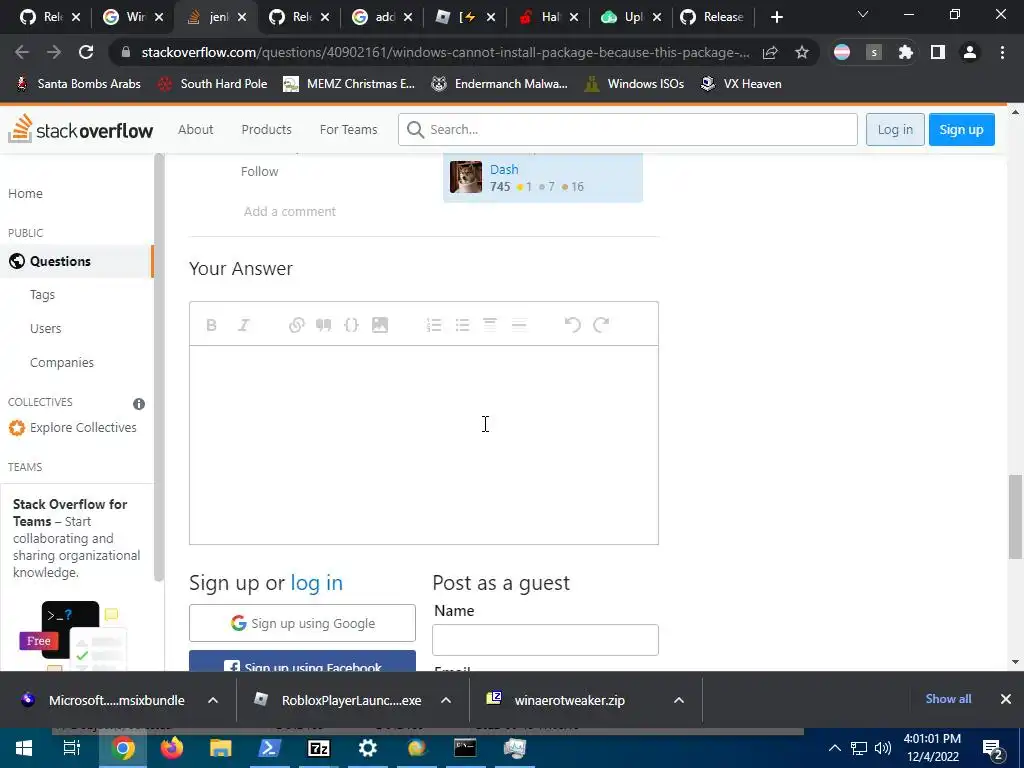Open the About link in header

tap(195, 129)
